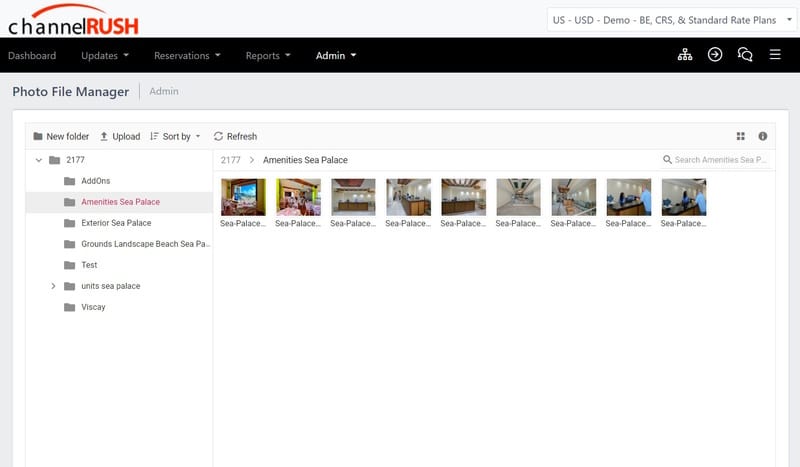Open the Exterior Sea Palace folder
The image size is (800, 467).
116,223
